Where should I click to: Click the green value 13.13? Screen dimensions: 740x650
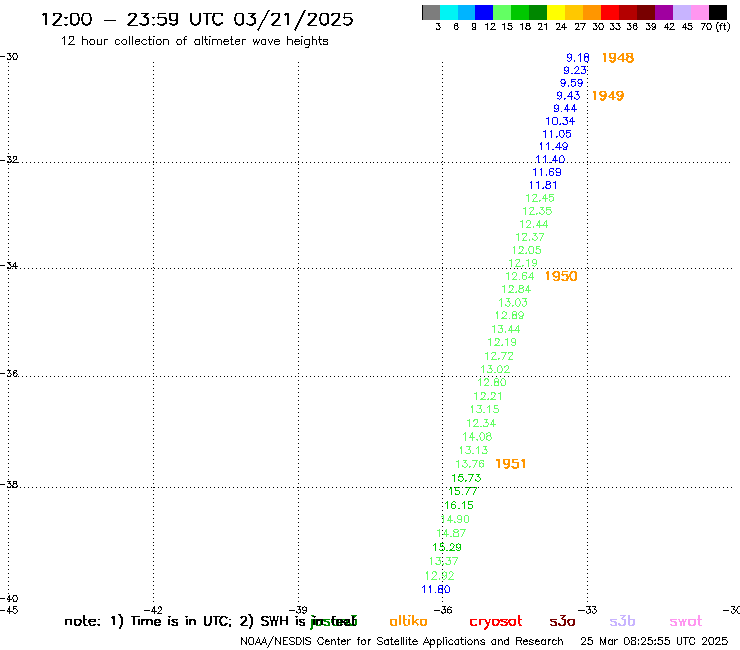(x=473, y=450)
